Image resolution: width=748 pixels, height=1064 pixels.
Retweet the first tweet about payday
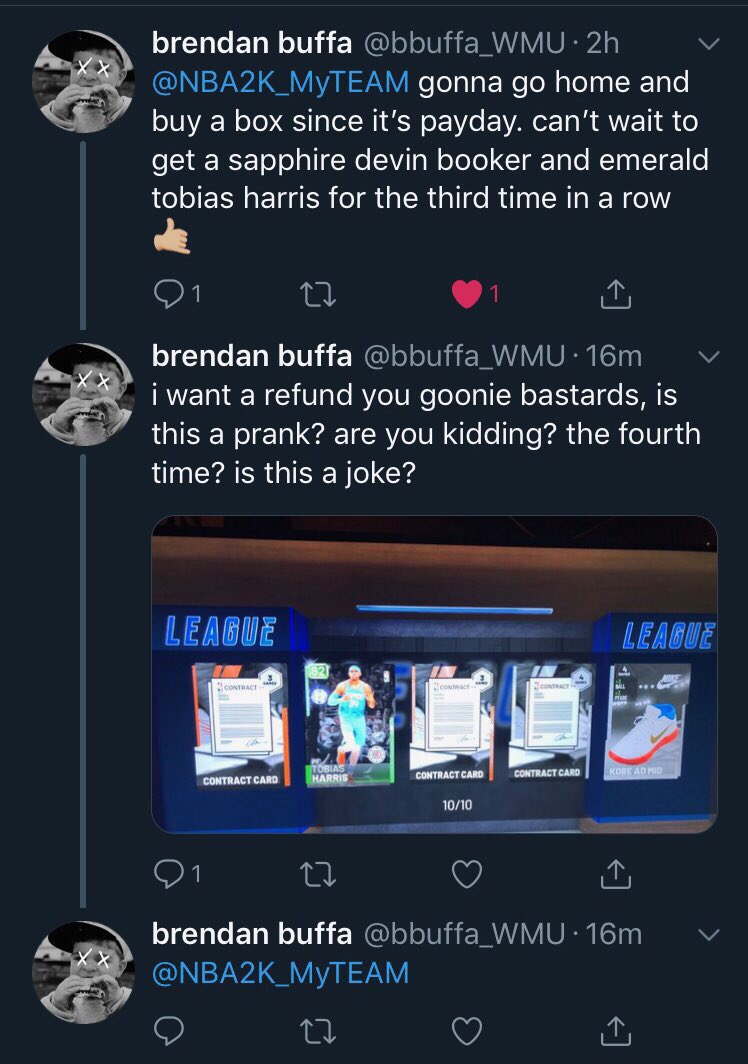click(x=318, y=294)
